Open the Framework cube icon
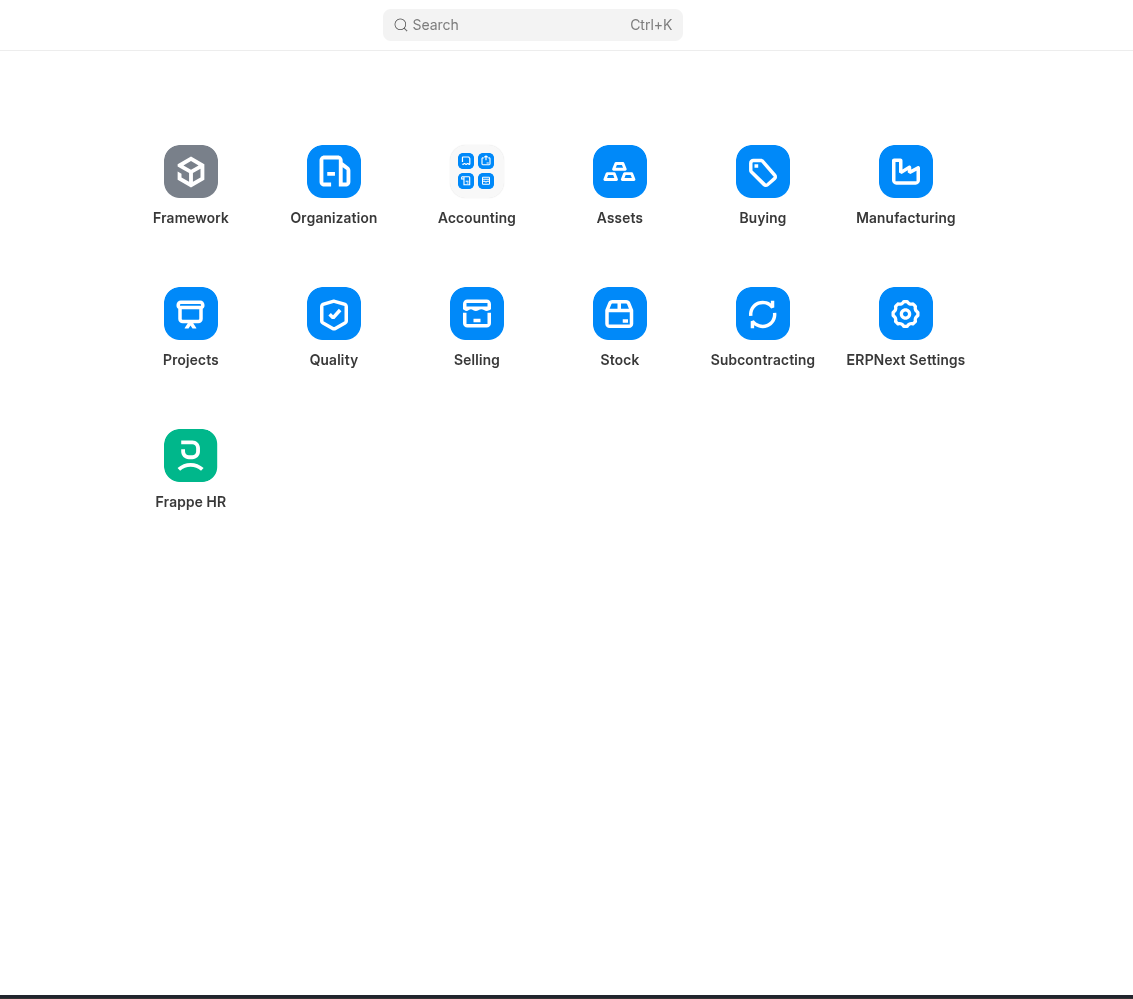The width and height of the screenshot is (1133, 999). tap(191, 171)
